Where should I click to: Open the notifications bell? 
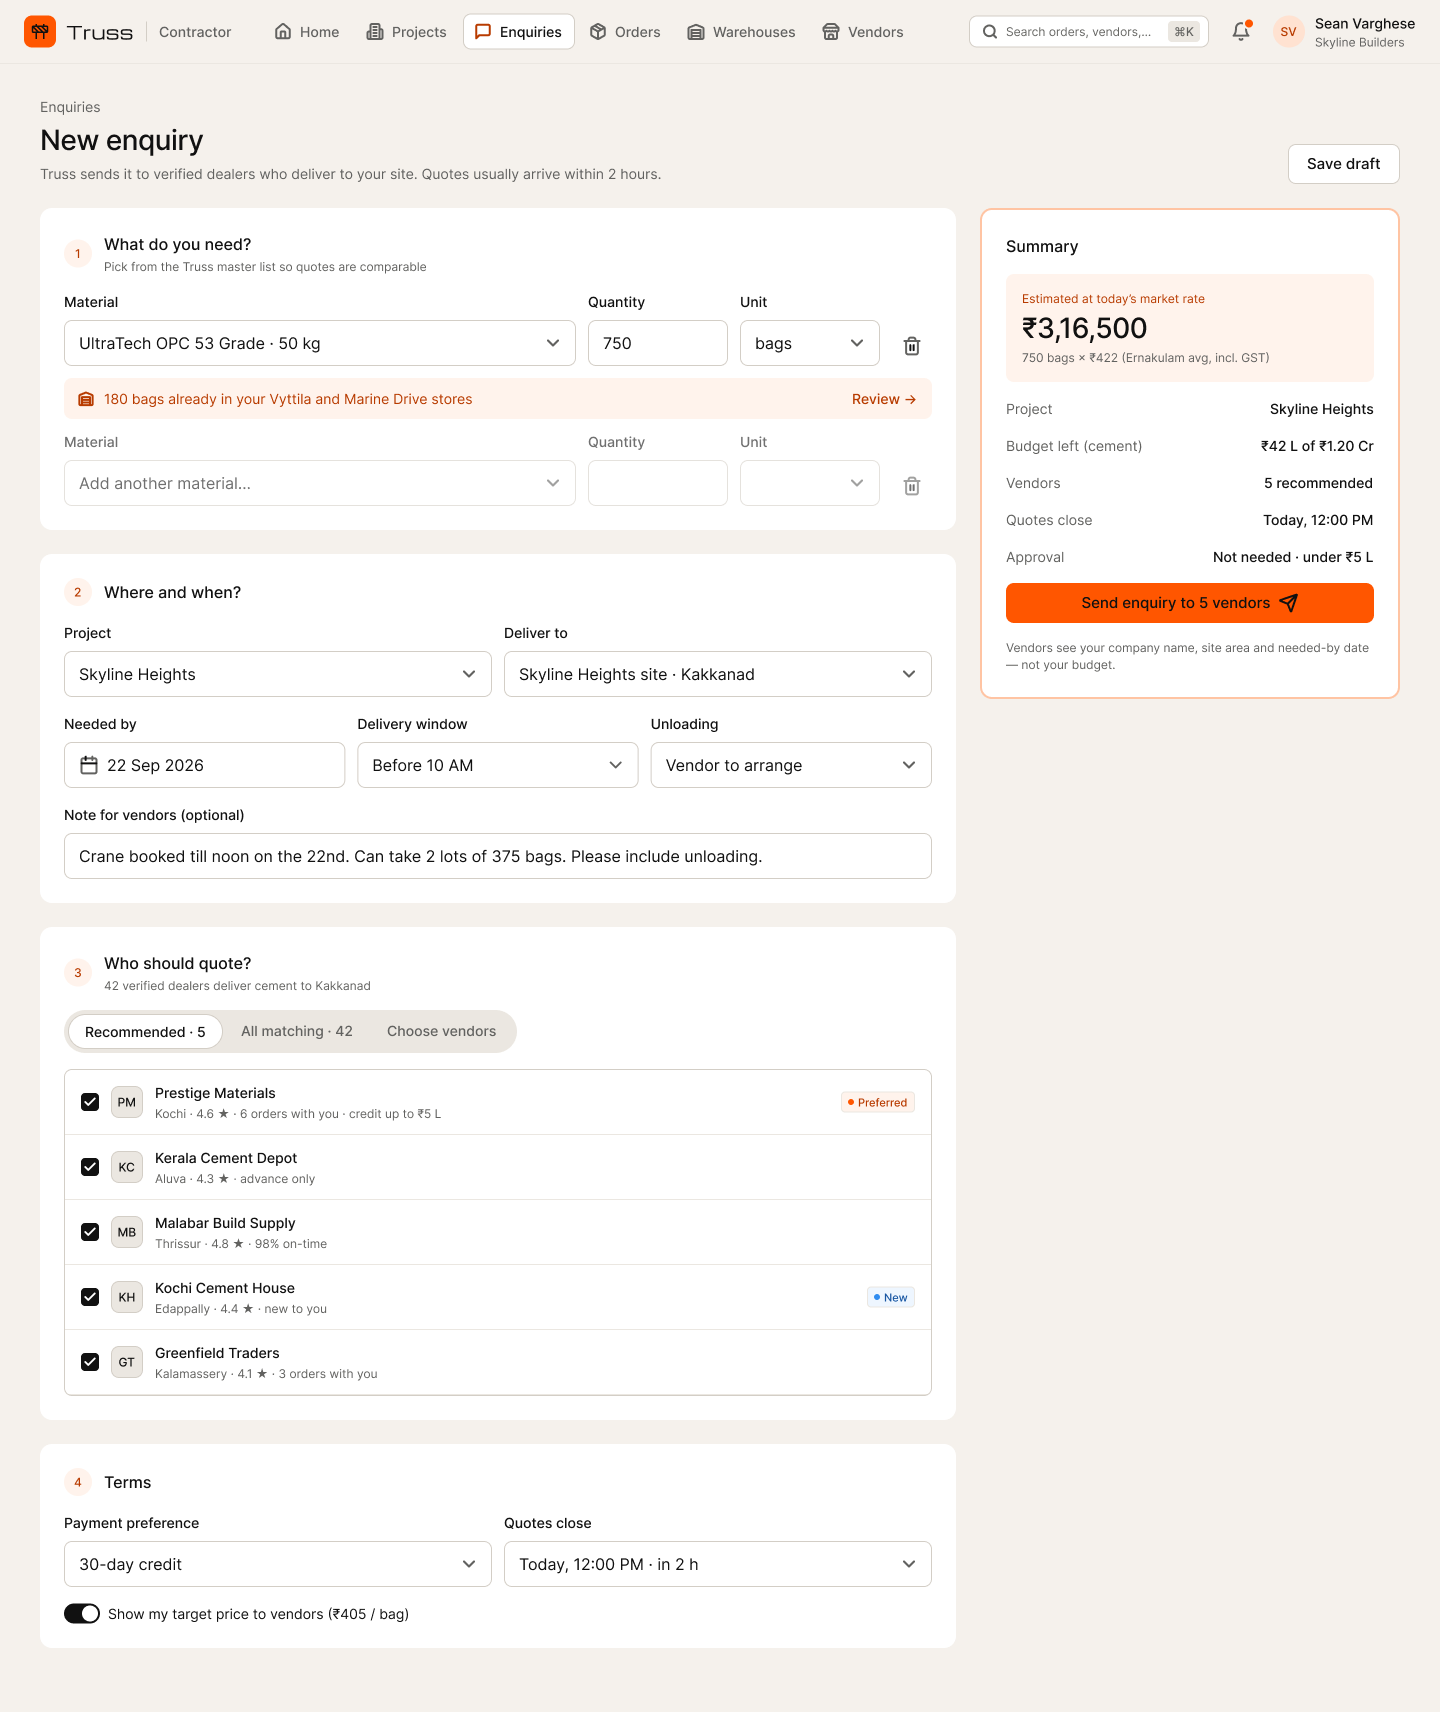[1241, 32]
